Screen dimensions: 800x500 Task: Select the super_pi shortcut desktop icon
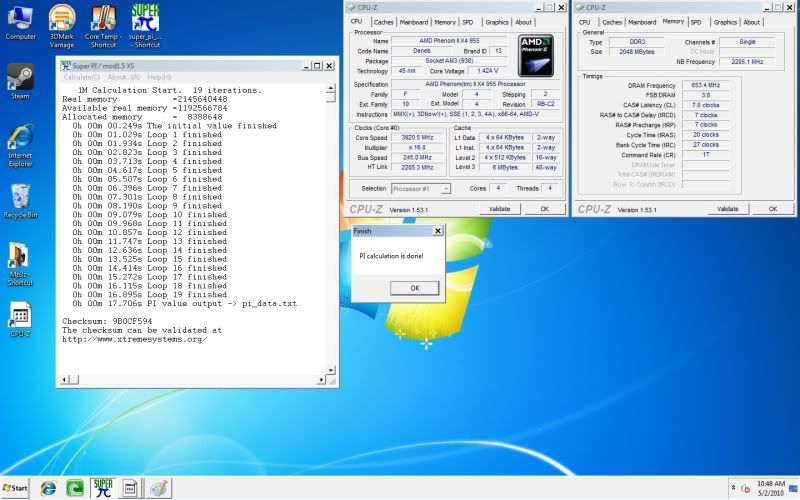click(x=145, y=26)
